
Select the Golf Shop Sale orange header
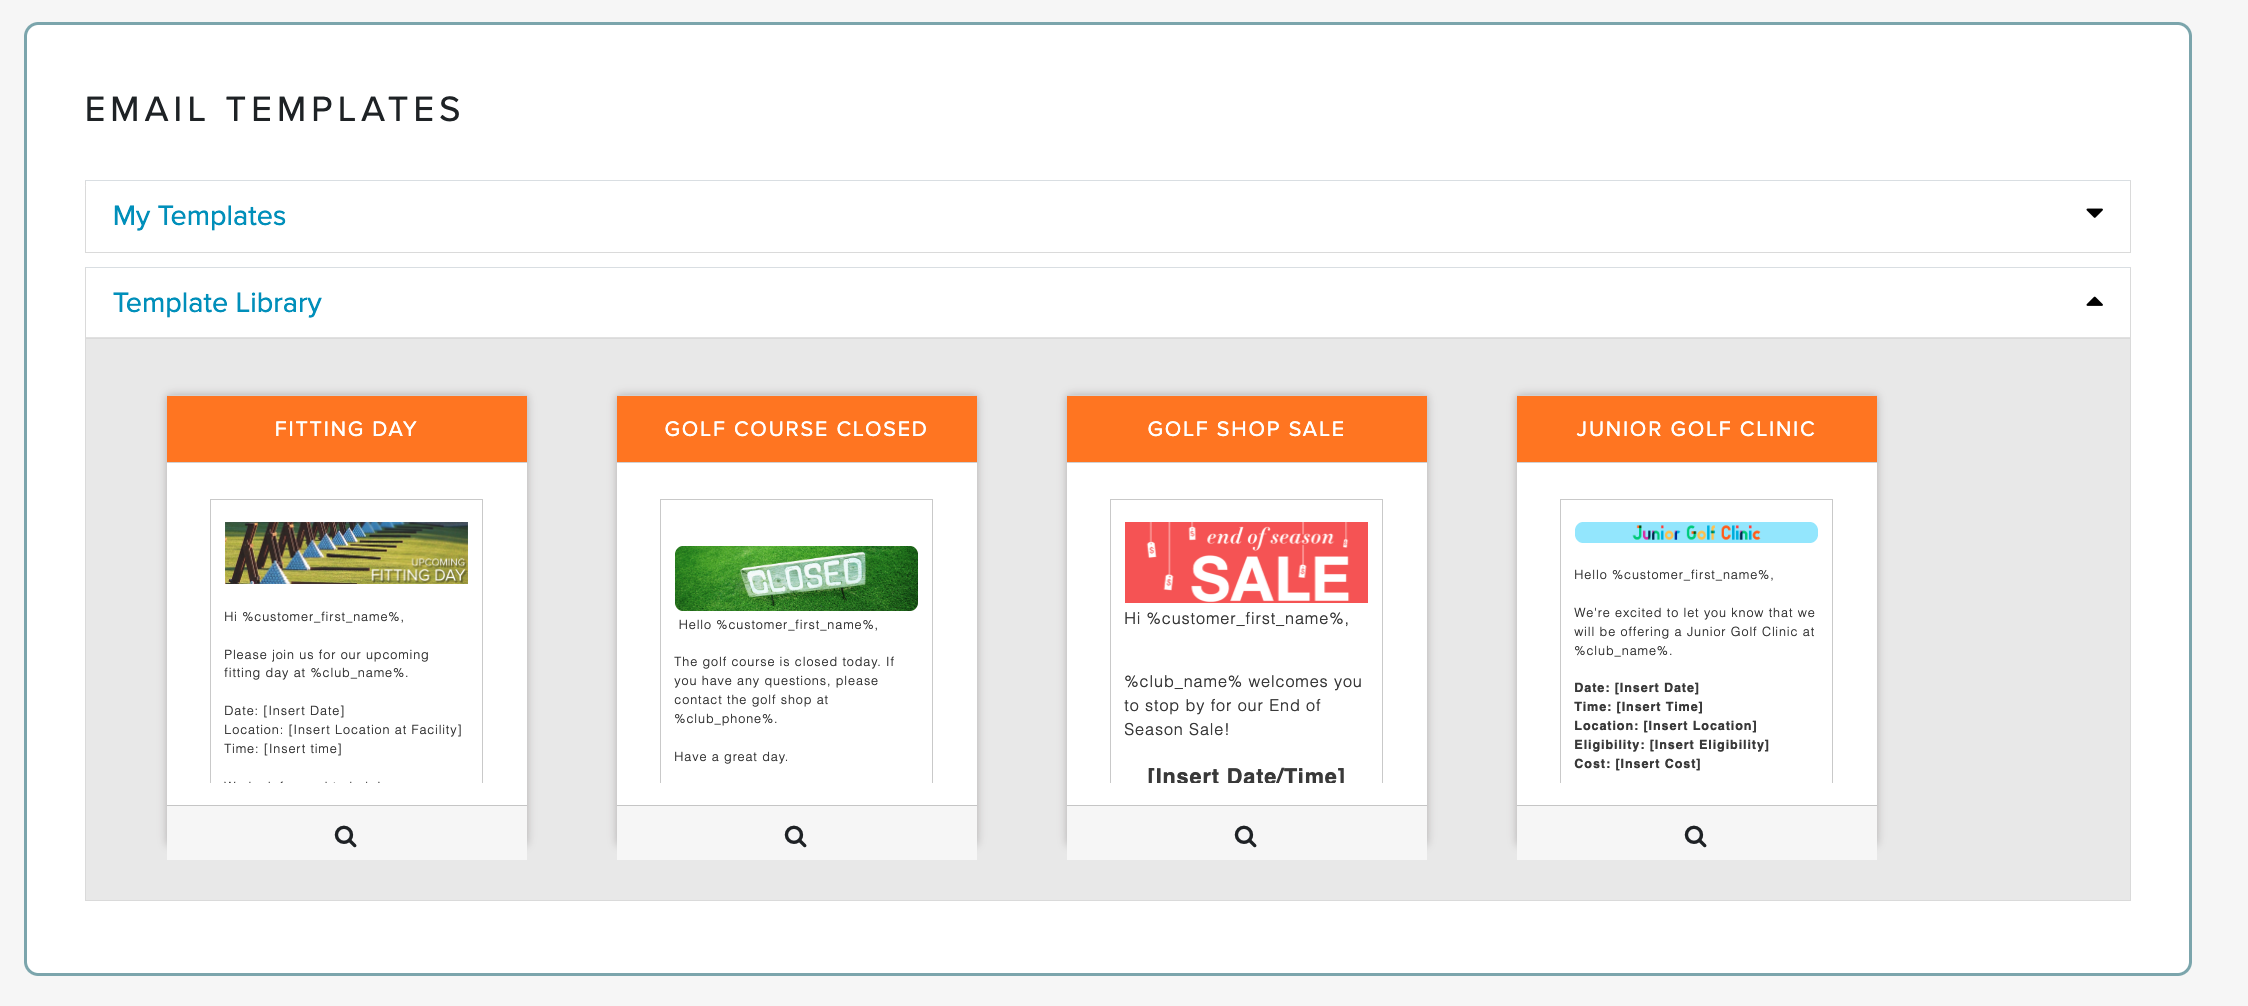click(x=1247, y=429)
